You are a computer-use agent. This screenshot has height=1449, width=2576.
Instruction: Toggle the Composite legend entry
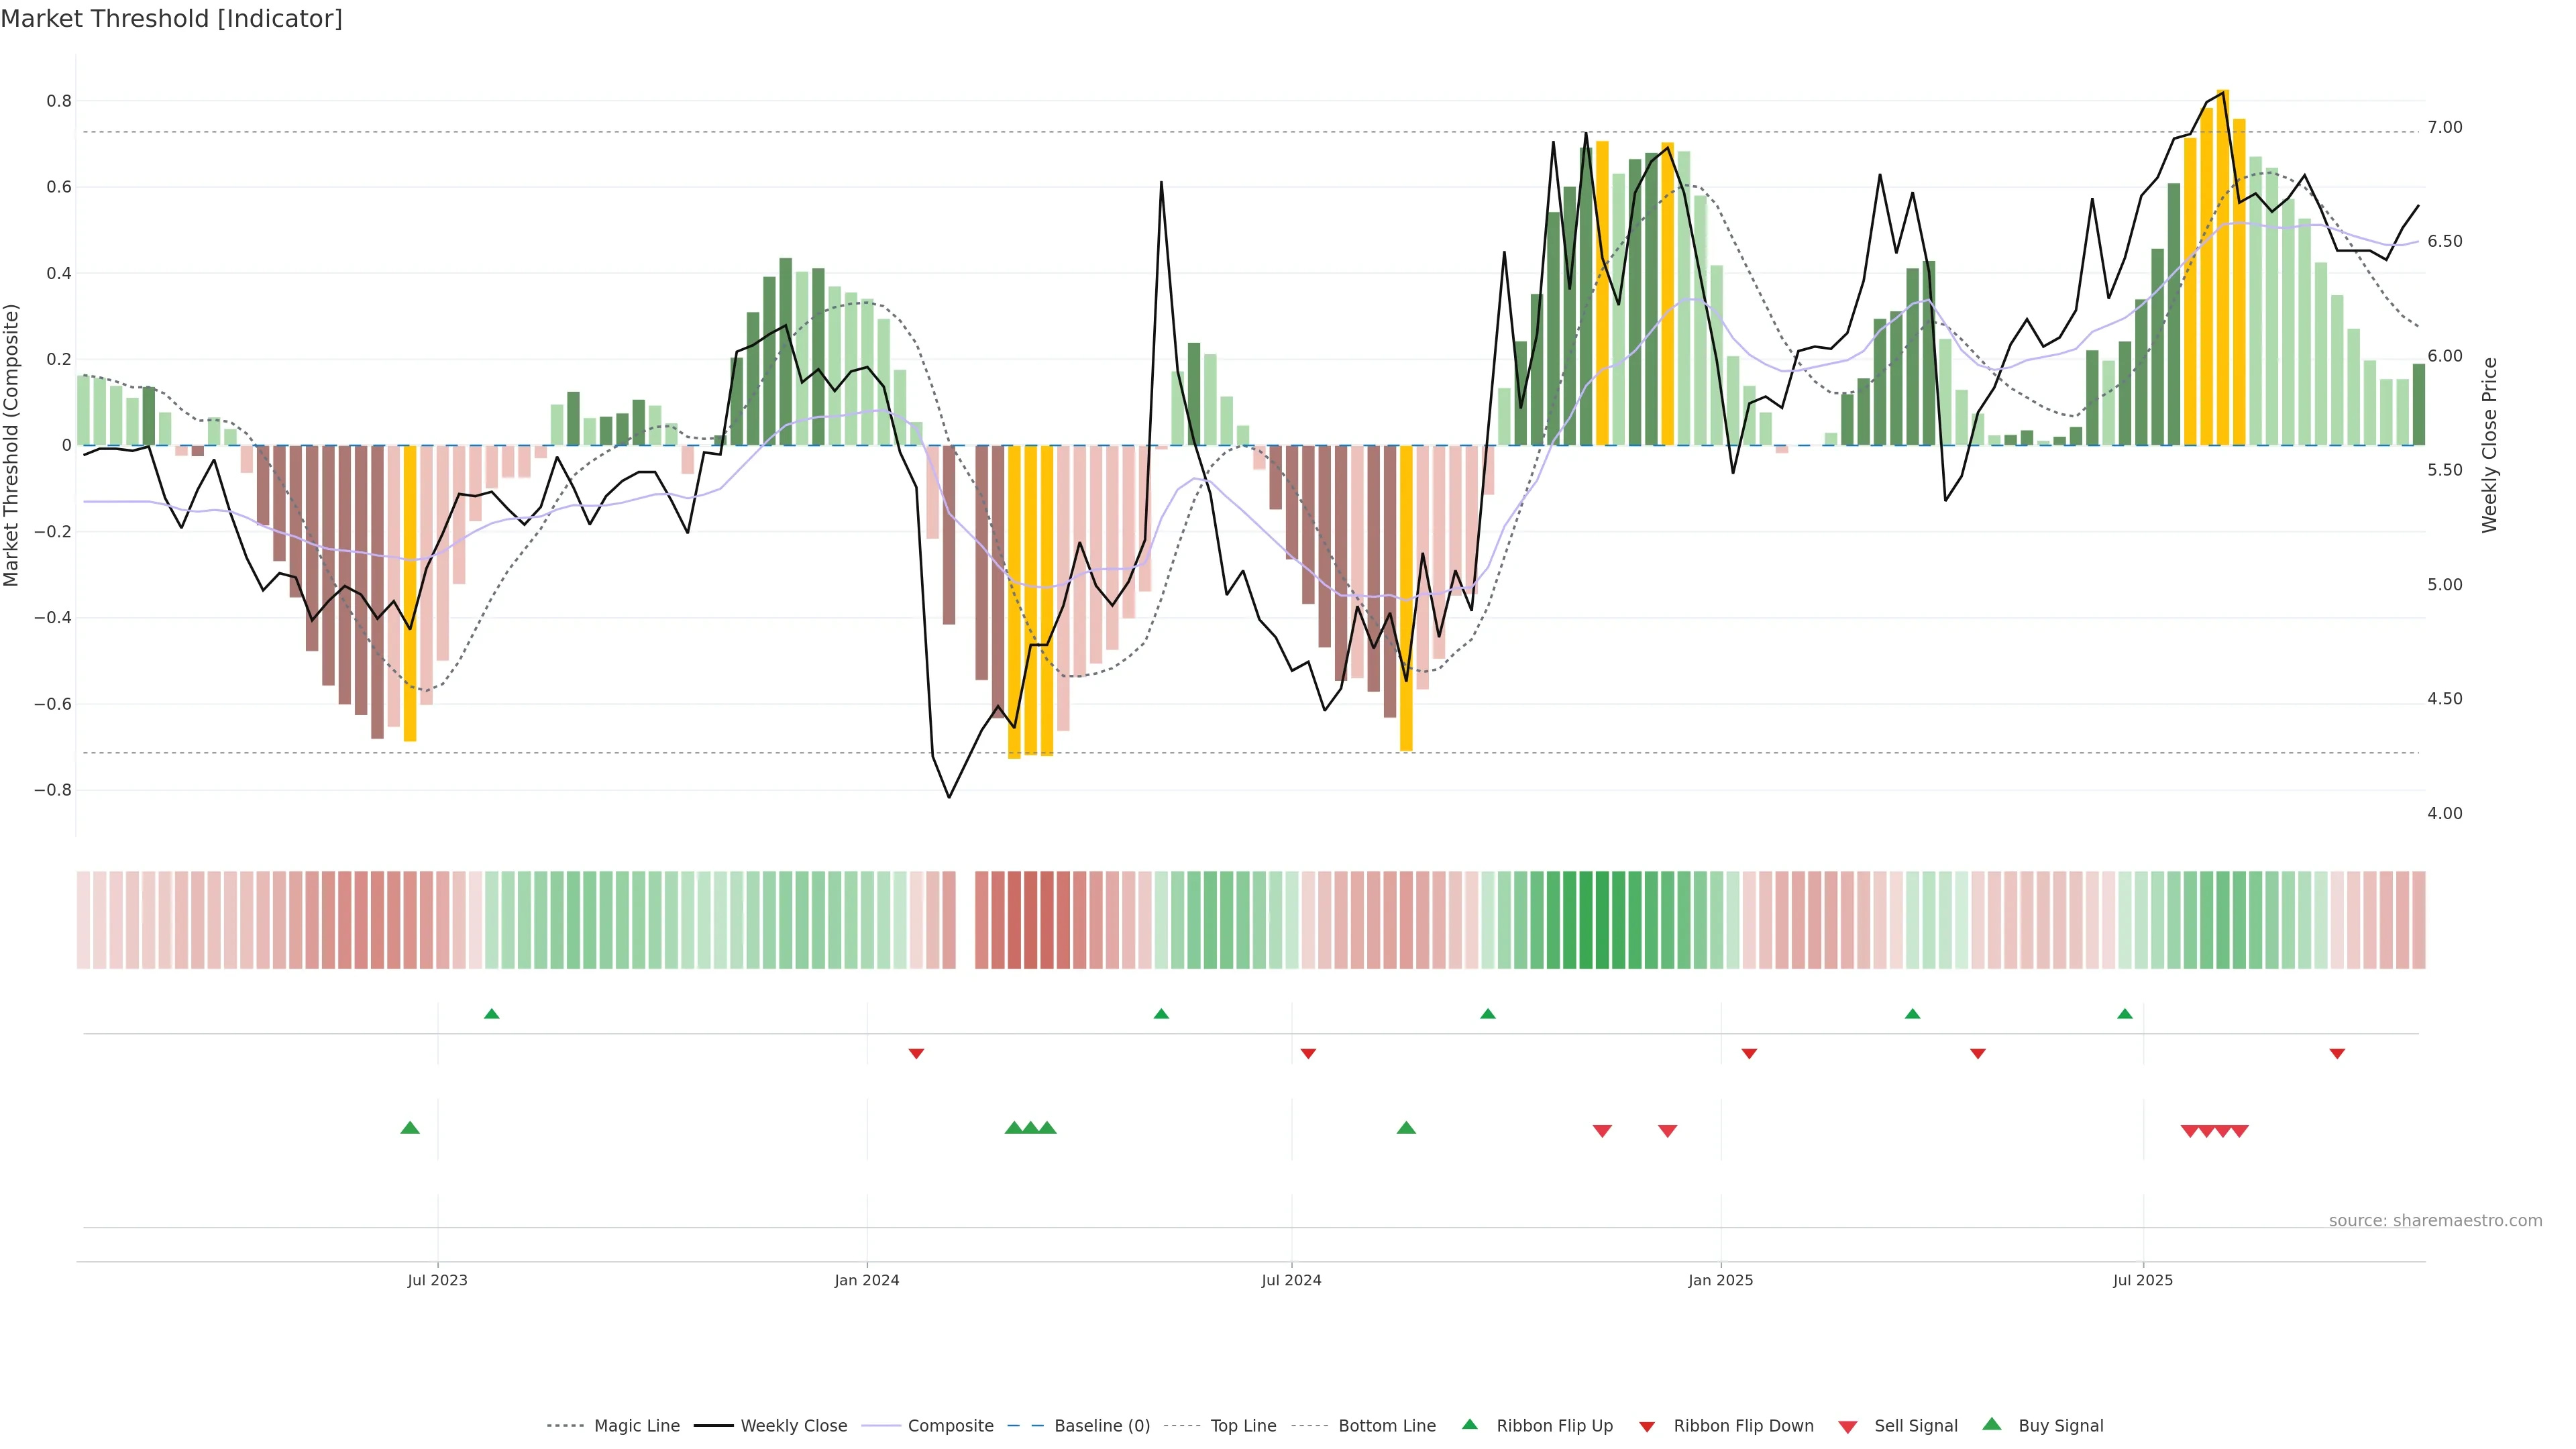[950, 1425]
